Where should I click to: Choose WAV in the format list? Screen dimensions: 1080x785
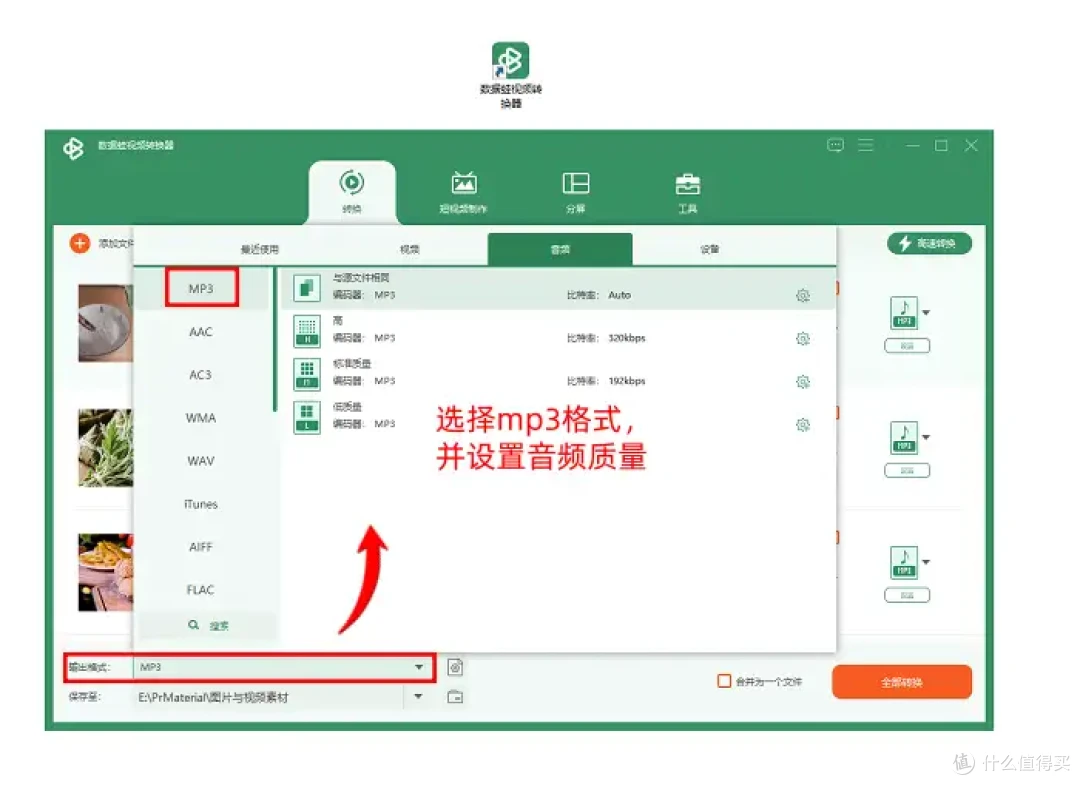pyautogui.click(x=201, y=461)
